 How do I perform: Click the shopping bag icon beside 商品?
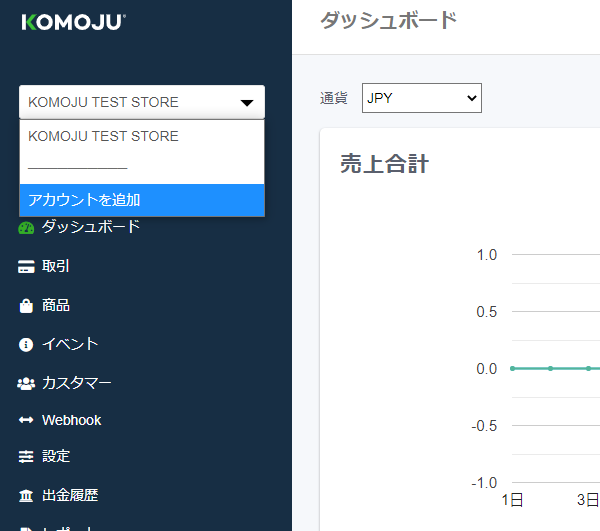pos(26,306)
